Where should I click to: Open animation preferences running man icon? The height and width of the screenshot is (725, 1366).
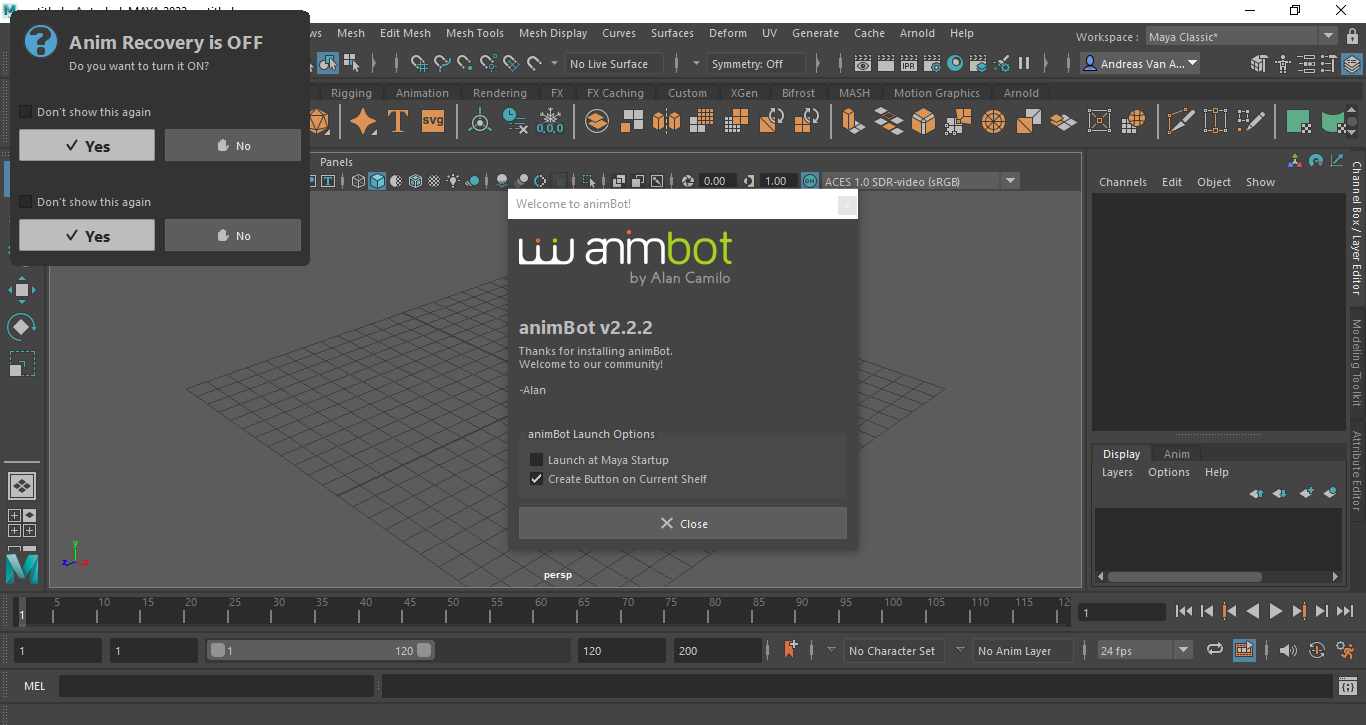pyautogui.click(x=1344, y=650)
